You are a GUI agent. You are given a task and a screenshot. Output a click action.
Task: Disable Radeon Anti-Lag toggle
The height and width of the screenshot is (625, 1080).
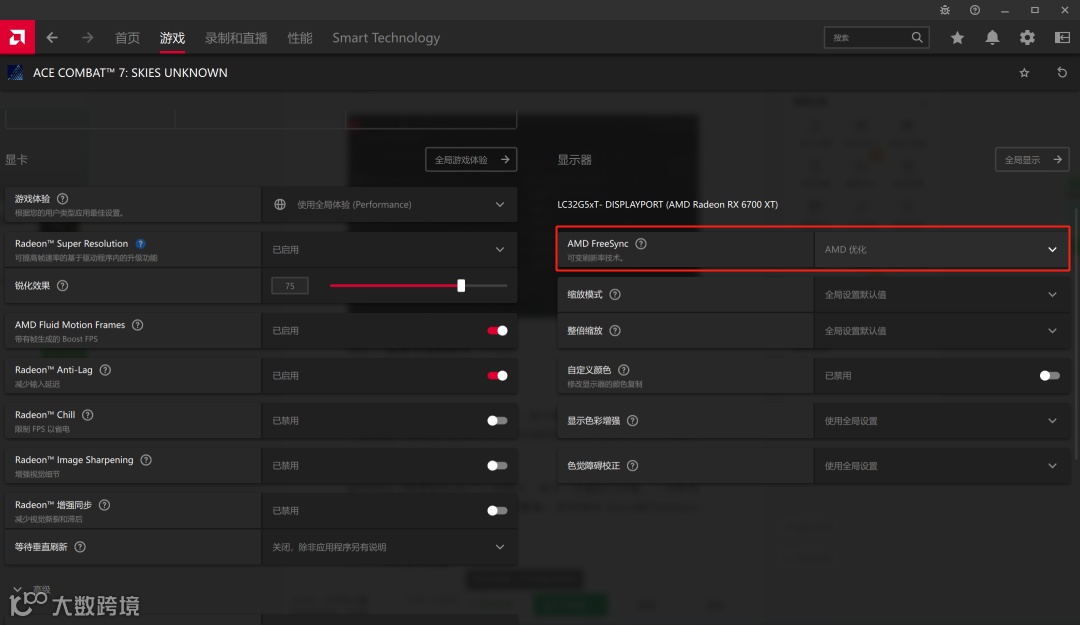pyautogui.click(x=497, y=376)
